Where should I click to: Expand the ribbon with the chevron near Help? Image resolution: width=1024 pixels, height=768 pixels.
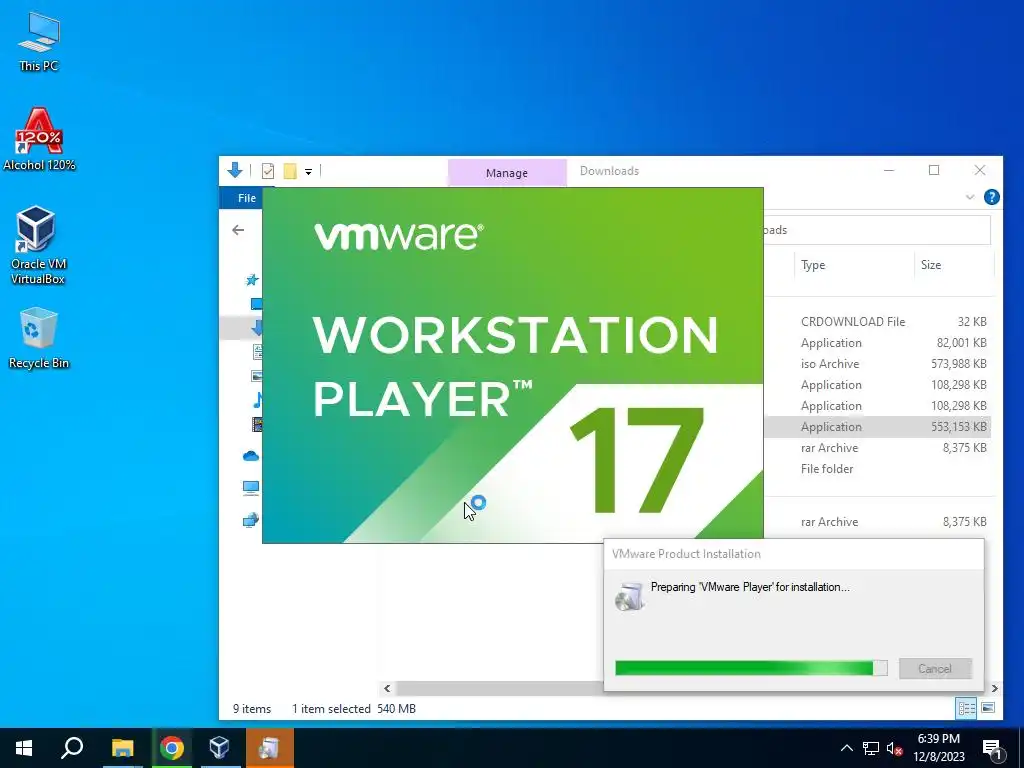coord(970,197)
